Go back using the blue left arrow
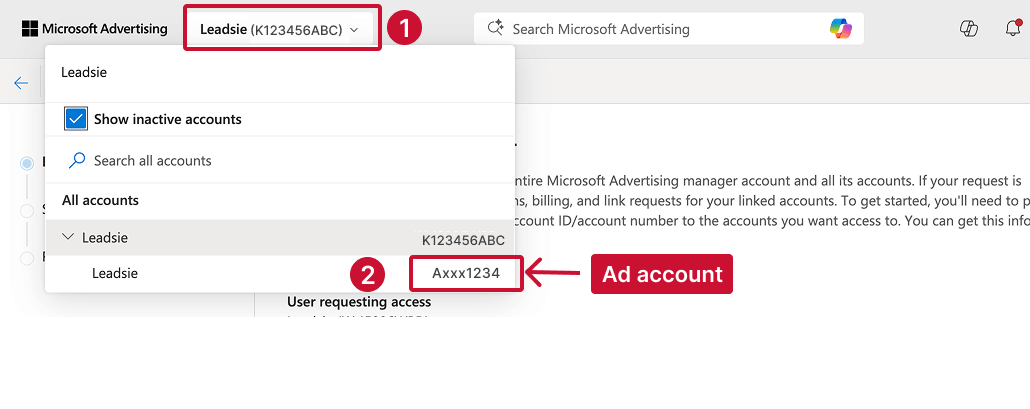1030x409 pixels. pos(21,83)
